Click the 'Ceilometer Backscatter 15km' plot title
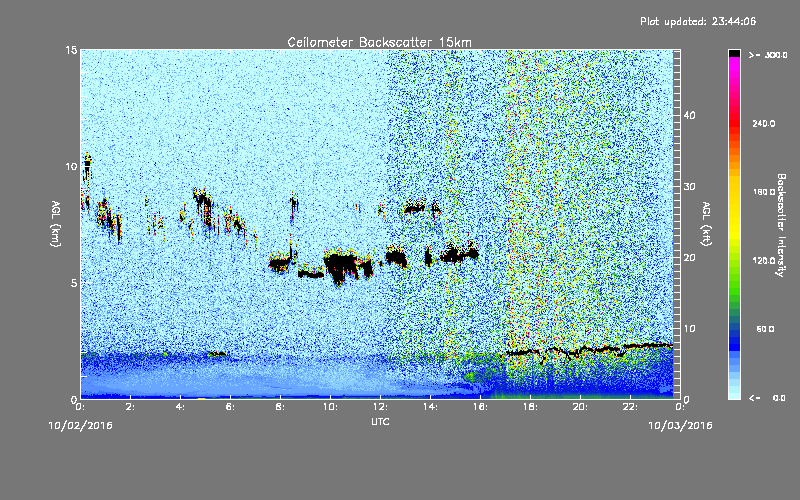This screenshot has height=500, width=800. pos(379,42)
